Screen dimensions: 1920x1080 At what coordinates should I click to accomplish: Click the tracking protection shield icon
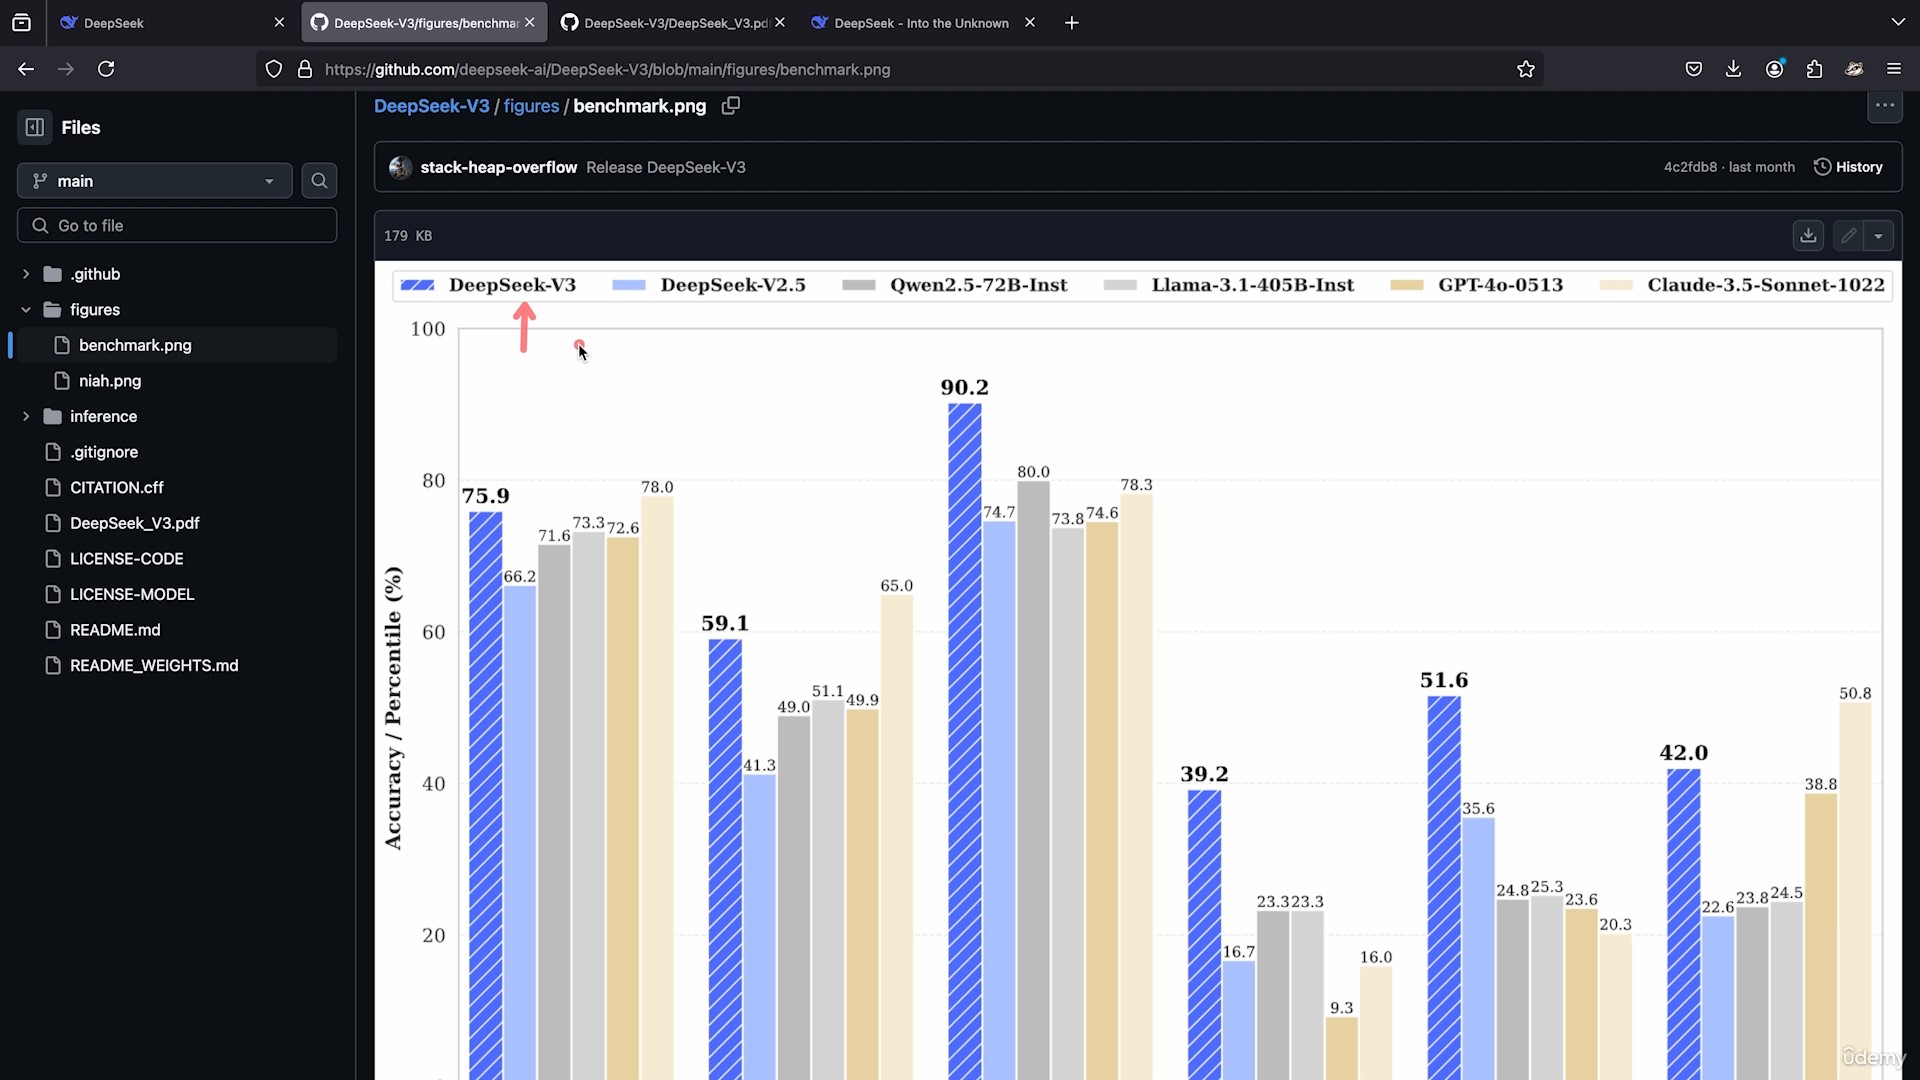tap(274, 69)
